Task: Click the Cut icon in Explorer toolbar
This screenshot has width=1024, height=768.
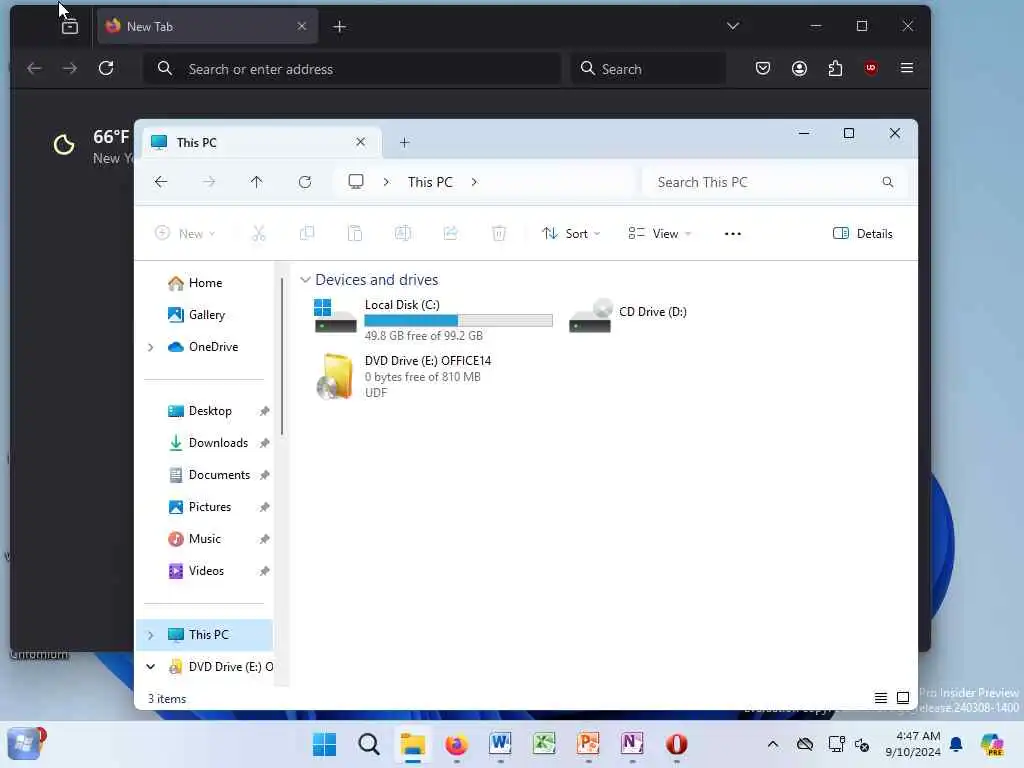Action: 259,233
